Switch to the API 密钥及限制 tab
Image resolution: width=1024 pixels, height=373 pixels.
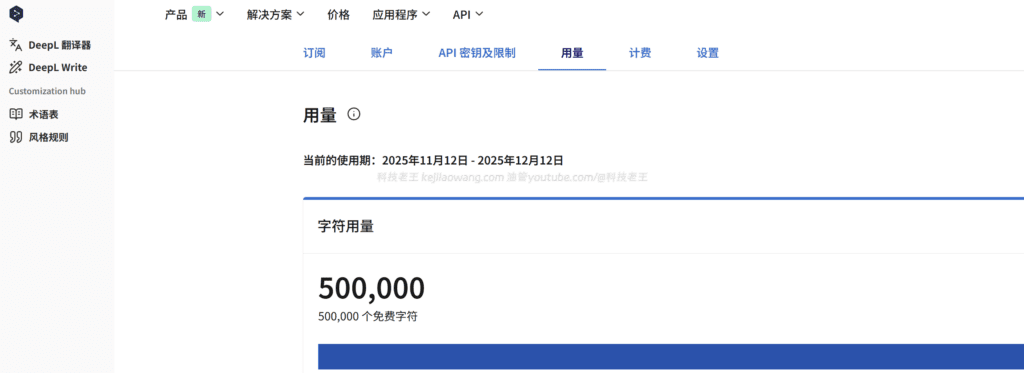tap(477, 53)
